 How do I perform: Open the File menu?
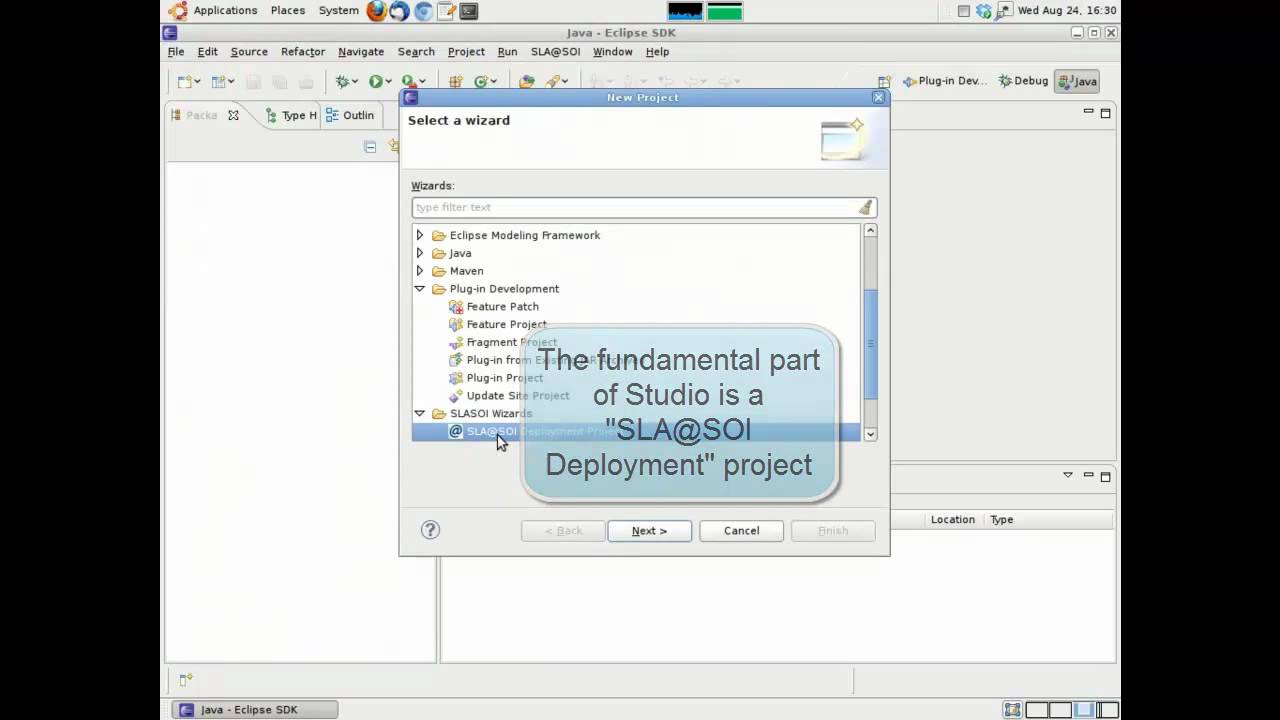[x=176, y=52]
